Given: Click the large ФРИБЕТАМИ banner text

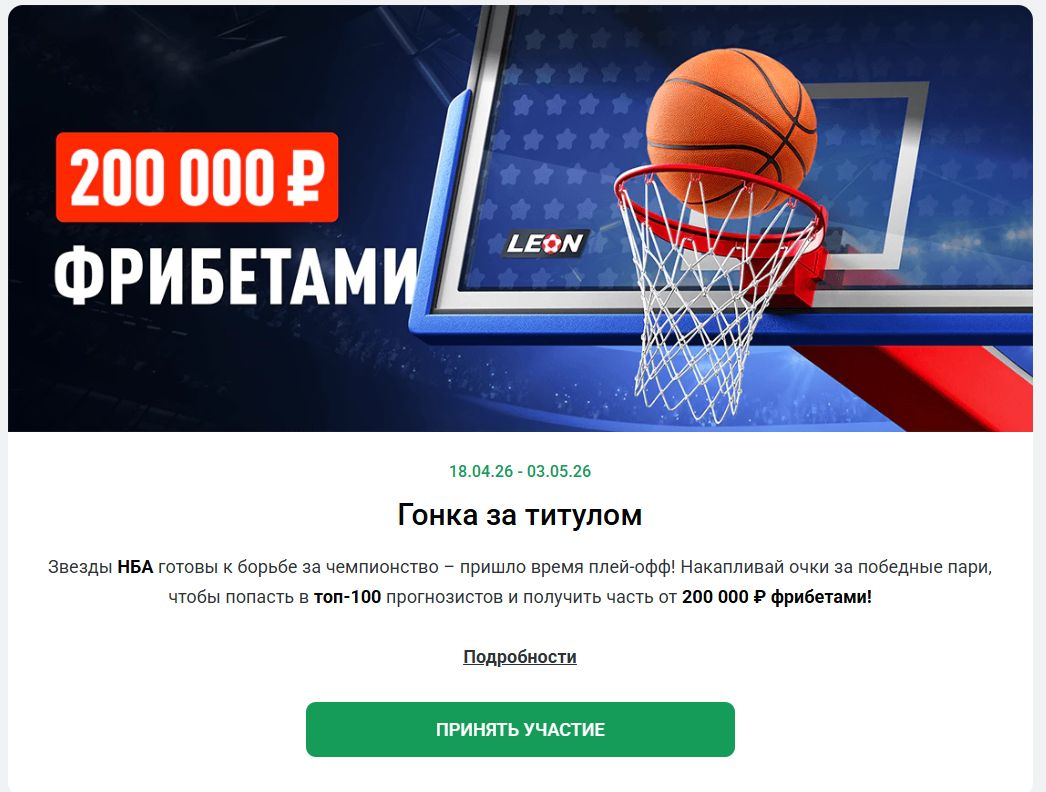Looking at the screenshot, I should pos(235,276).
